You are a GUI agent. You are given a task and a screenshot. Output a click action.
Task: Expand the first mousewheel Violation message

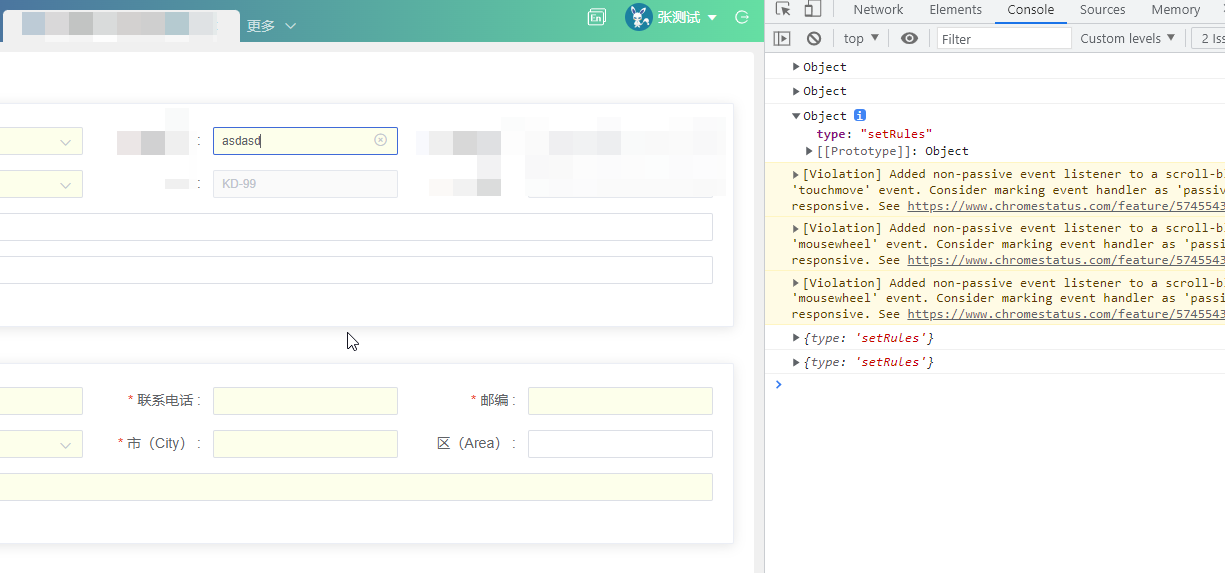tap(796, 228)
